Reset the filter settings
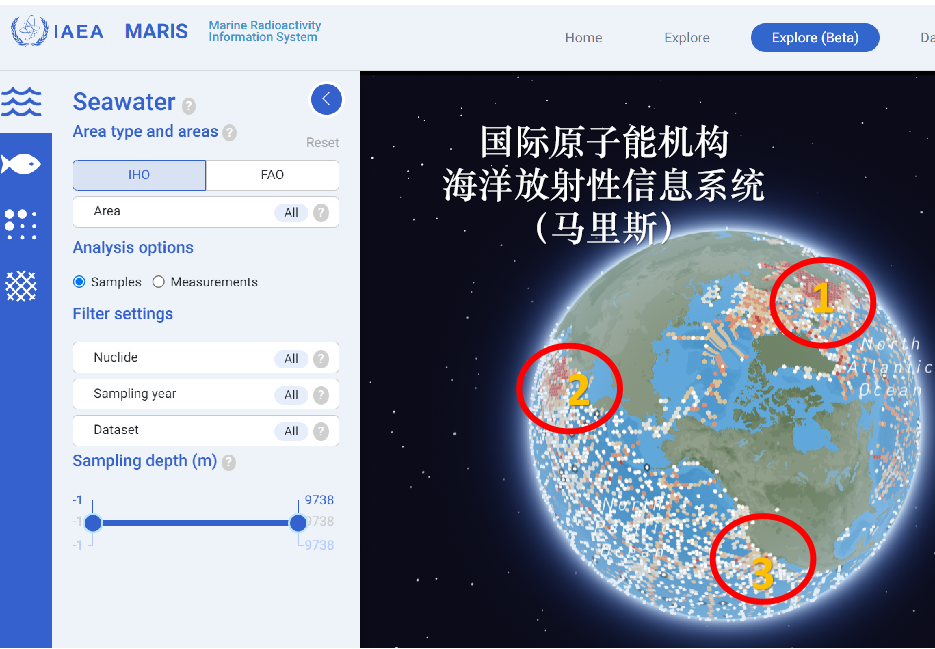Image resolution: width=935 pixels, height=649 pixels. tap(323, 143)
